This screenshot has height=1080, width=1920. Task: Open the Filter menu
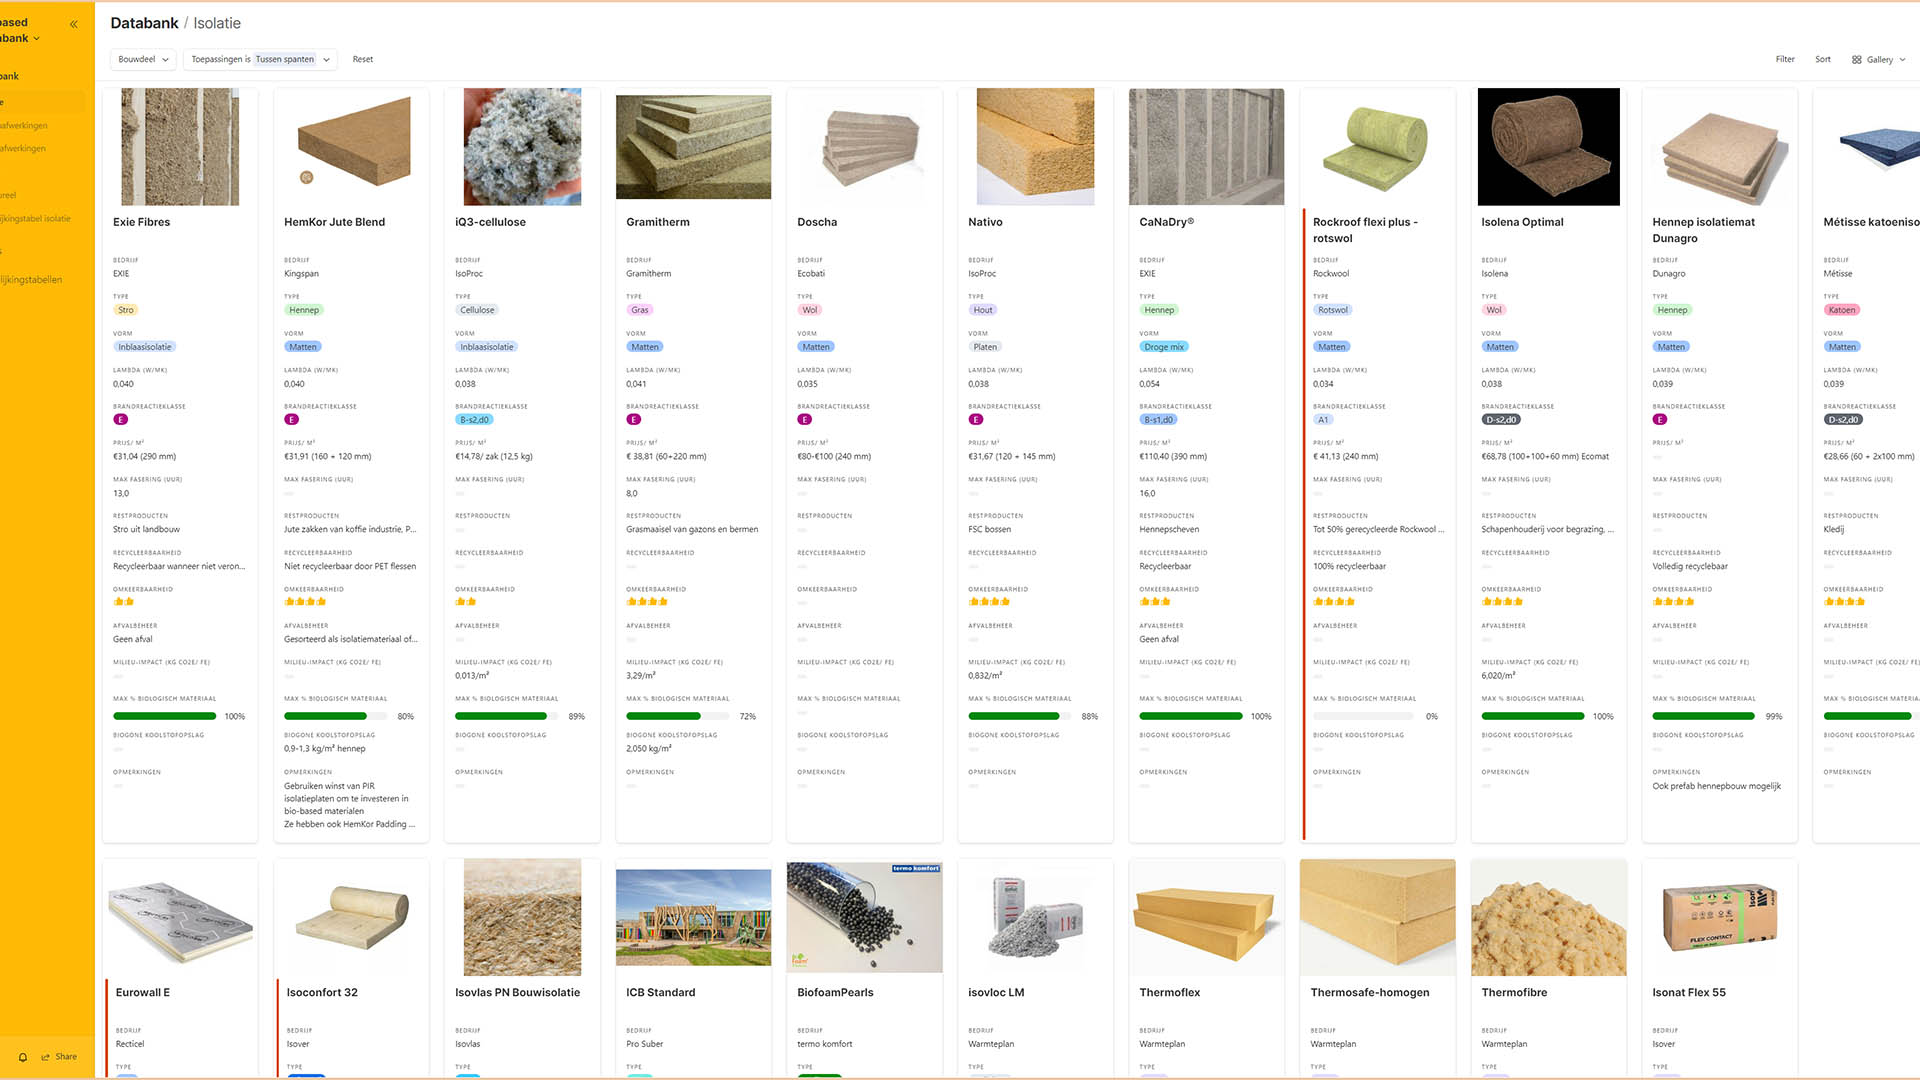tap(1784, 60)
